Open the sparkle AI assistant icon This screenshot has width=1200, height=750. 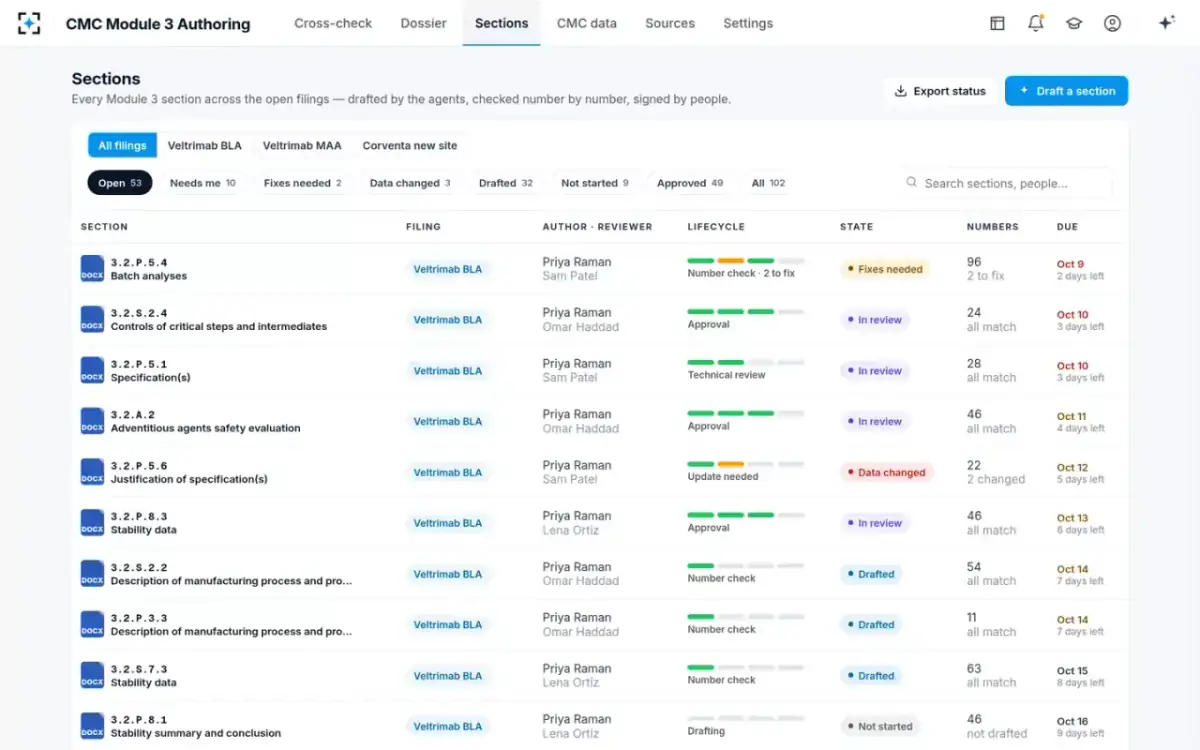(x=1166, y=23)
